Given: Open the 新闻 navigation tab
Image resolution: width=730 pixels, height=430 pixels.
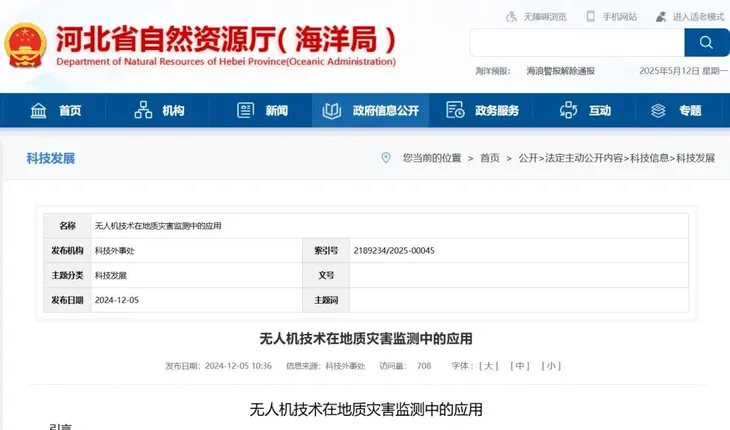Looking at the screenshot, I should [x=264, y=110].
